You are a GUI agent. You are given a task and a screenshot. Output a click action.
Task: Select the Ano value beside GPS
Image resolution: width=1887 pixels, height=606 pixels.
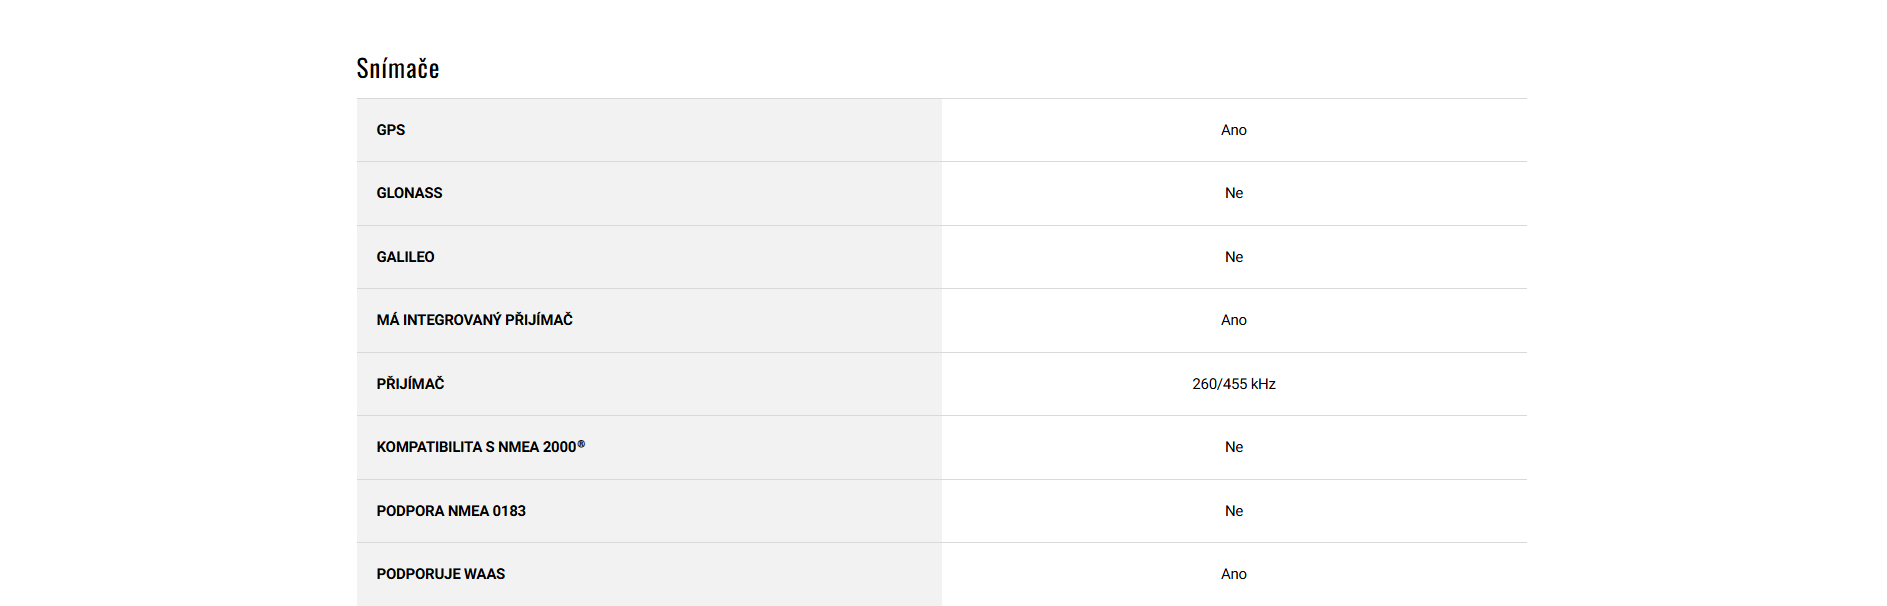click(x=1233, y=130)
